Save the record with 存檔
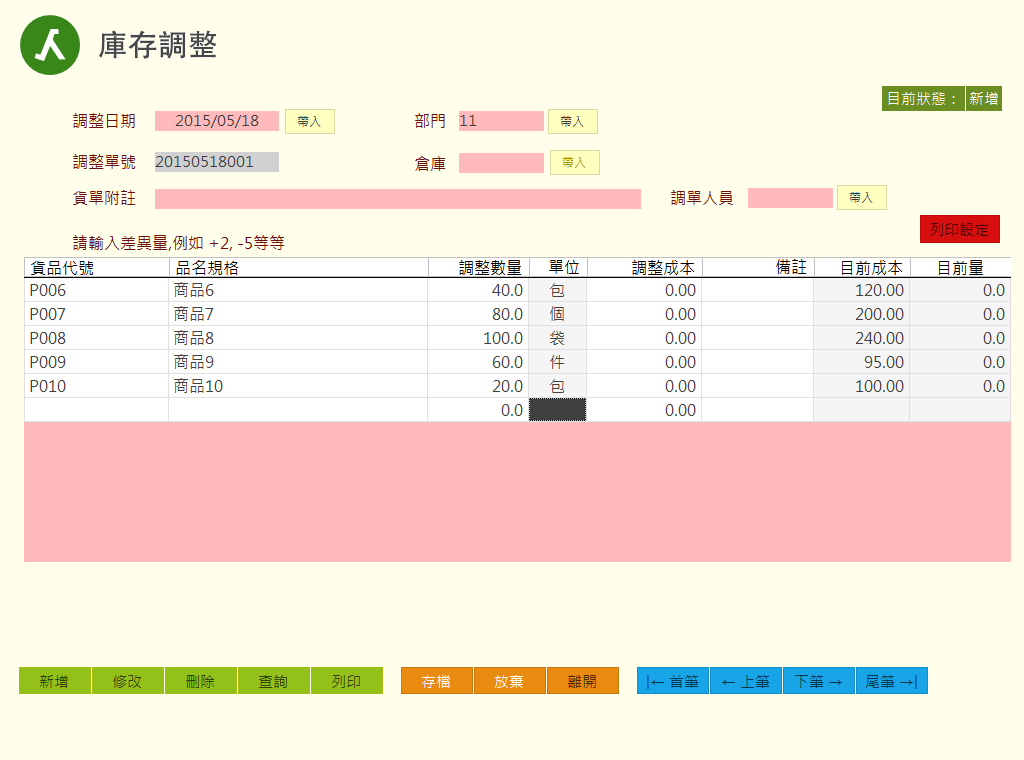Image resolution: width=1024 pixels, height=760 pixels. (x=437, y=681)
